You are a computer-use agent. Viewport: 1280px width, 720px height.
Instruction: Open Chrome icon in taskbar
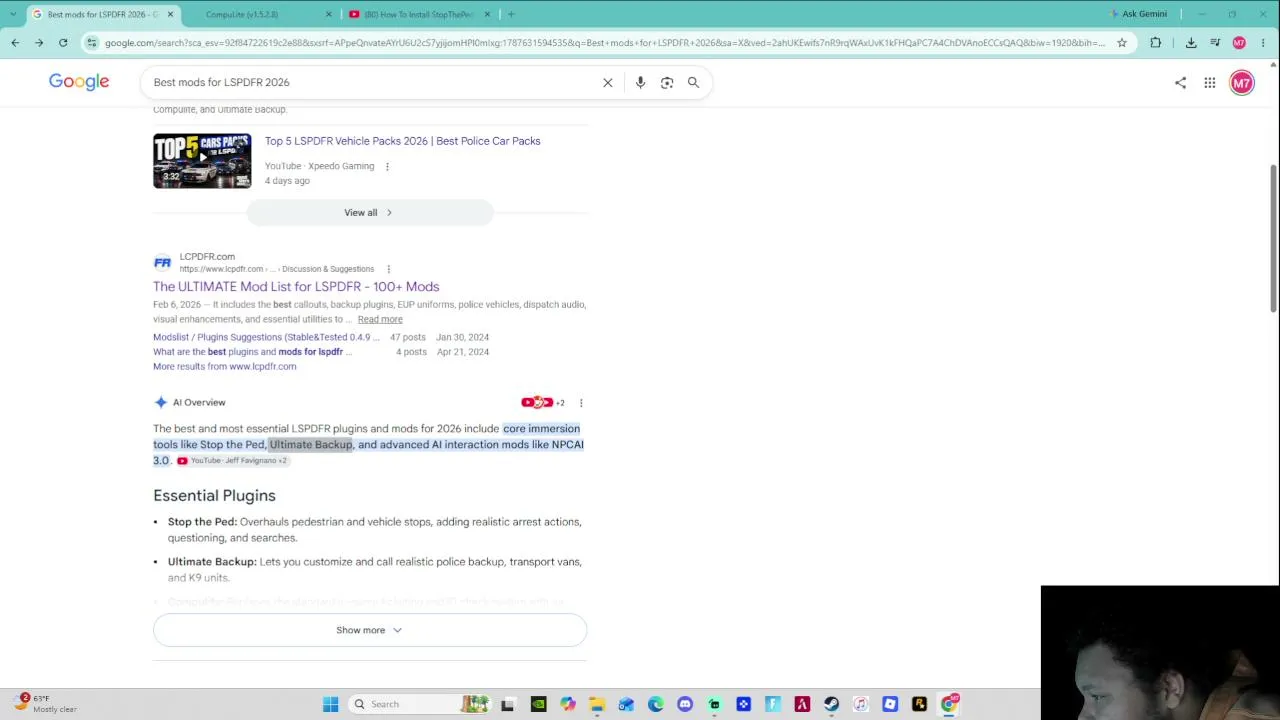click(x=949, y=704)
